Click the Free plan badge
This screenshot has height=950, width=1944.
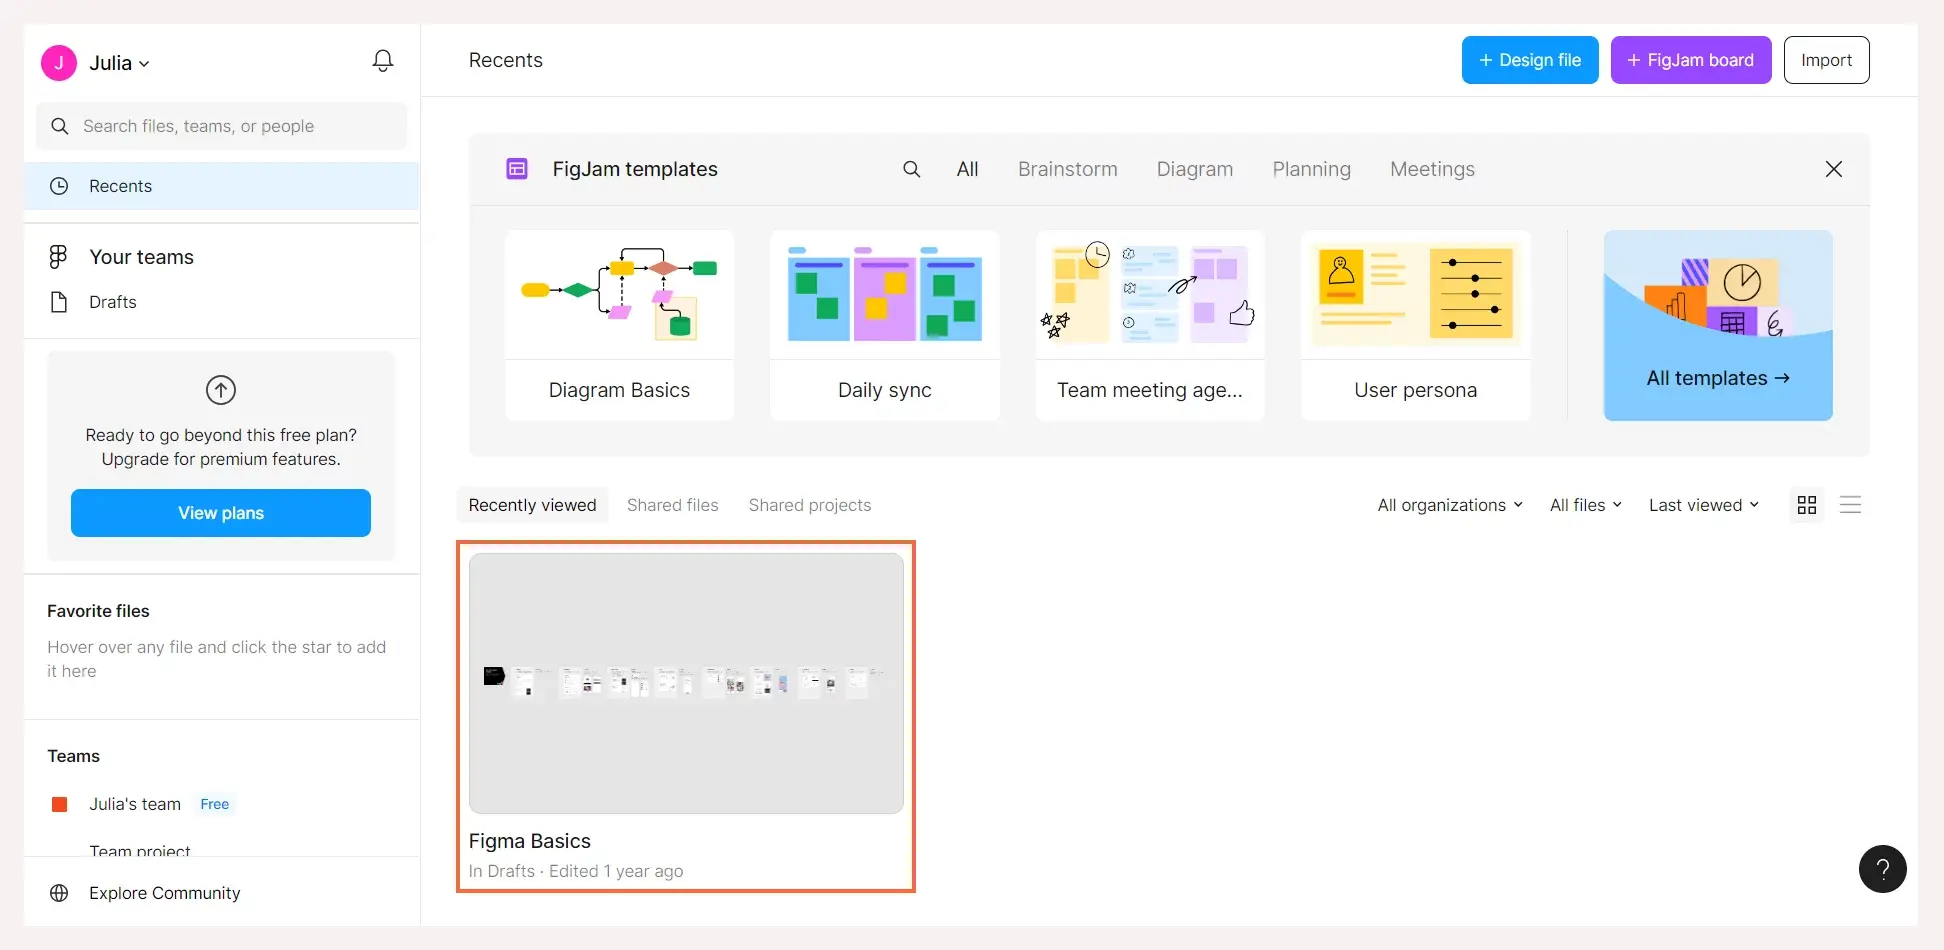[214, 804]
